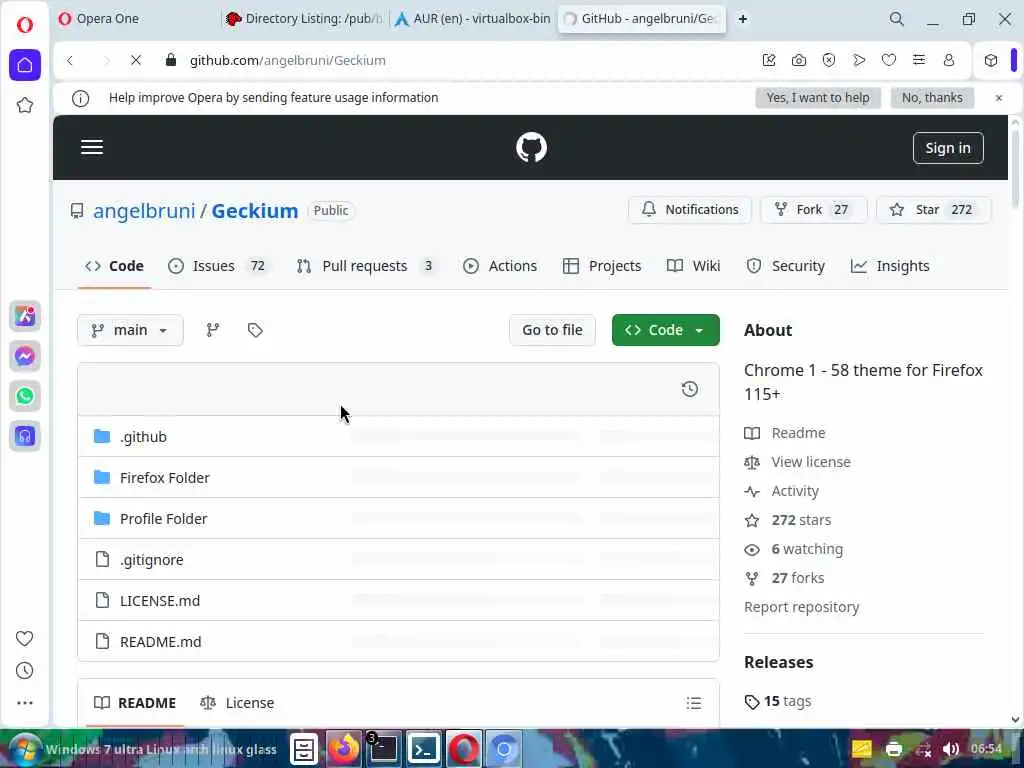The width and height of the screenshot is (1024, 768).
Task: Go to GitHub homepage logo
Action: click(x=532, y=148)
